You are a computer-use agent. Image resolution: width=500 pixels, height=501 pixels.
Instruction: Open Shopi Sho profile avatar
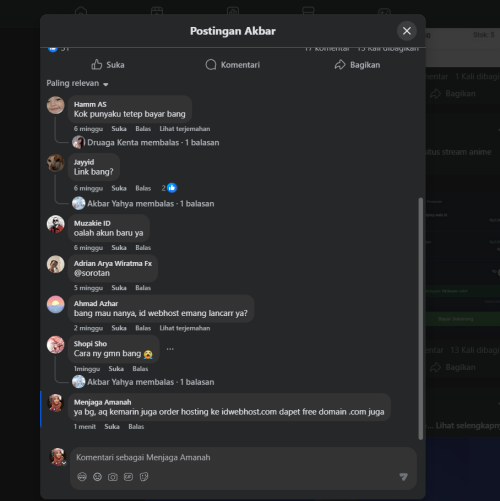(x=55, y=344)
